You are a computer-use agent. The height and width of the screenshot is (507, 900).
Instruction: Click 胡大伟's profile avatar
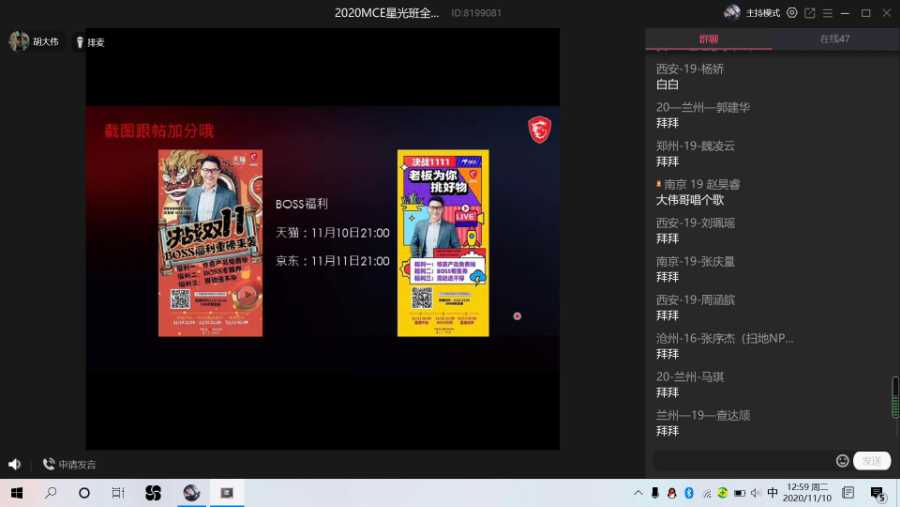(x=18, y=41)
